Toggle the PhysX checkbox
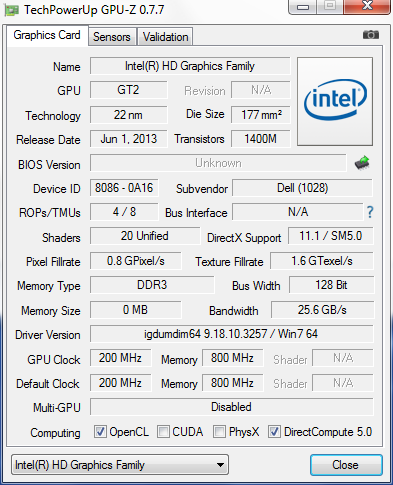Screen dimensions: 393x485 219,432
